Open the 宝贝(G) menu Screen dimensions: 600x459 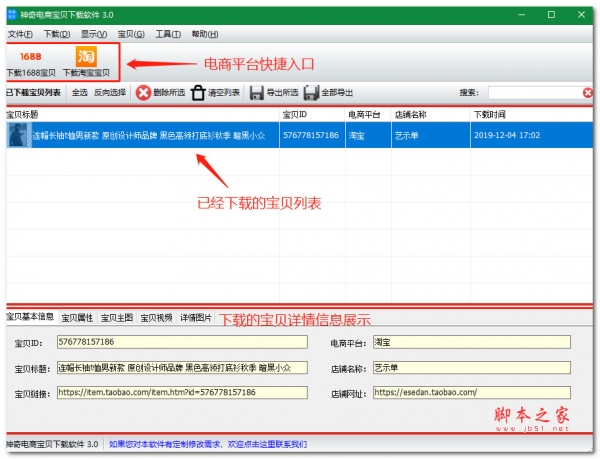[131, 34]
